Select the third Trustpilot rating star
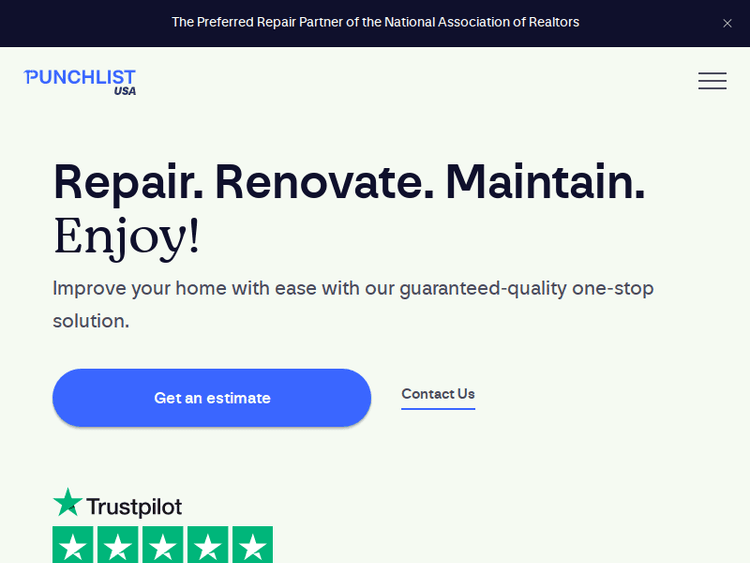The width and height of the screenshot is (750, 563). pos(162,546)
